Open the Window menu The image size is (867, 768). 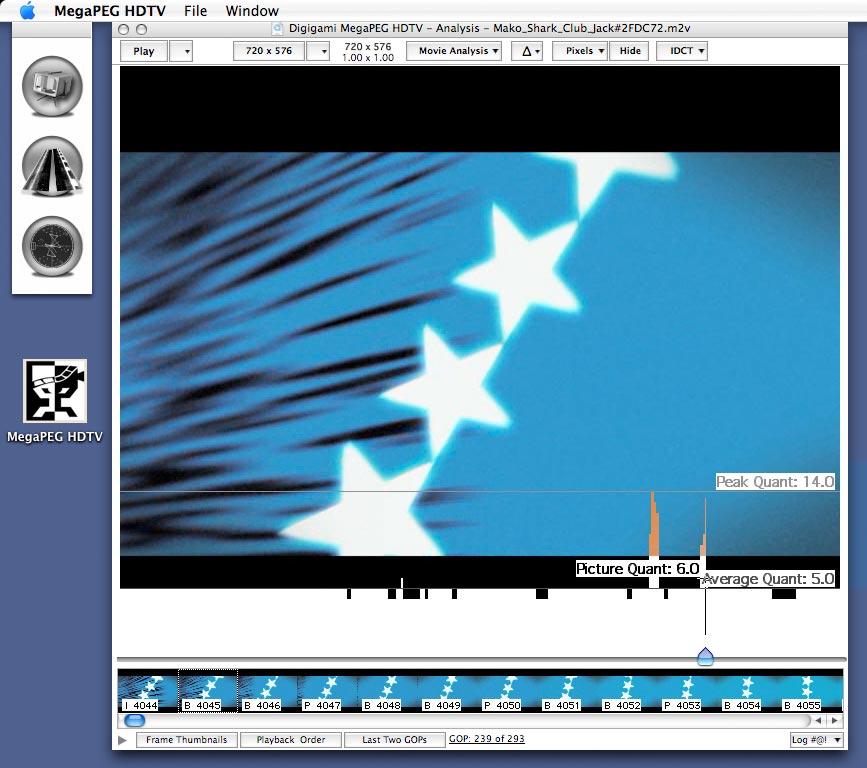click(x=252, y=11)
